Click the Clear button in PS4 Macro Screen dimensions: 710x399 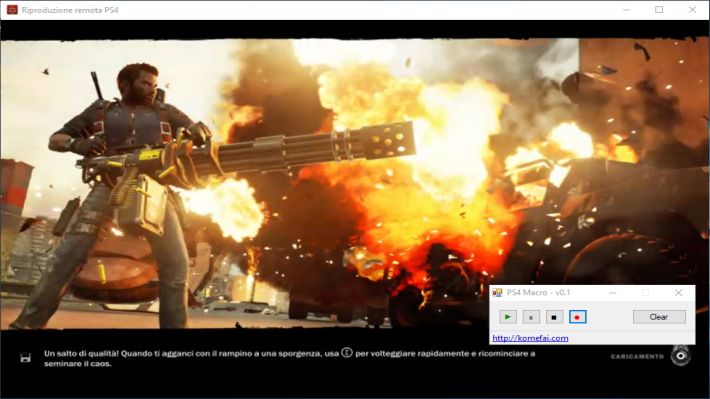659,317
